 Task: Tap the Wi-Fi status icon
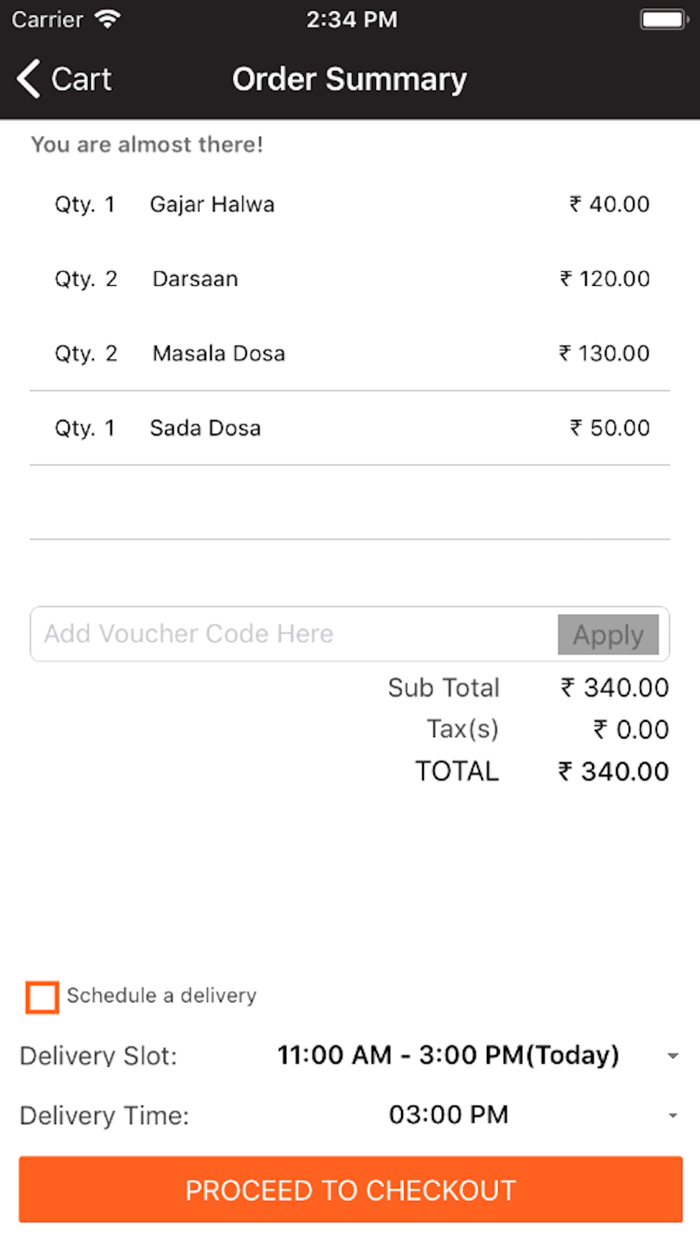(x=106, y=19)
